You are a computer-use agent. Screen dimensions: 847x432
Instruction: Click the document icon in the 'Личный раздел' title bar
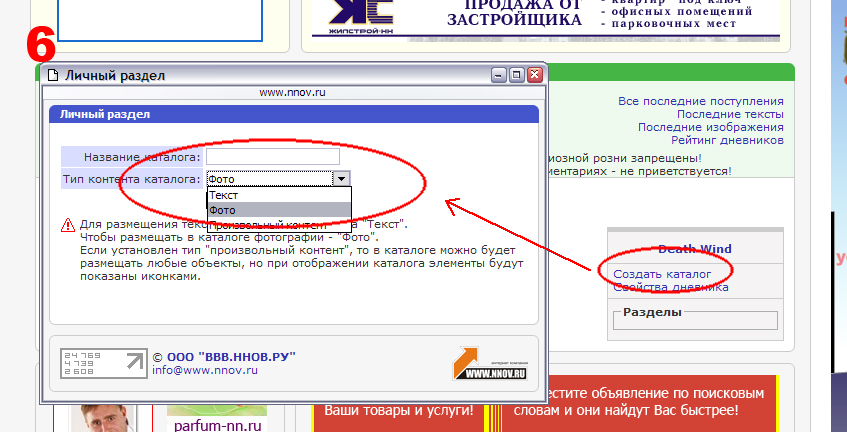coord(53,76)
